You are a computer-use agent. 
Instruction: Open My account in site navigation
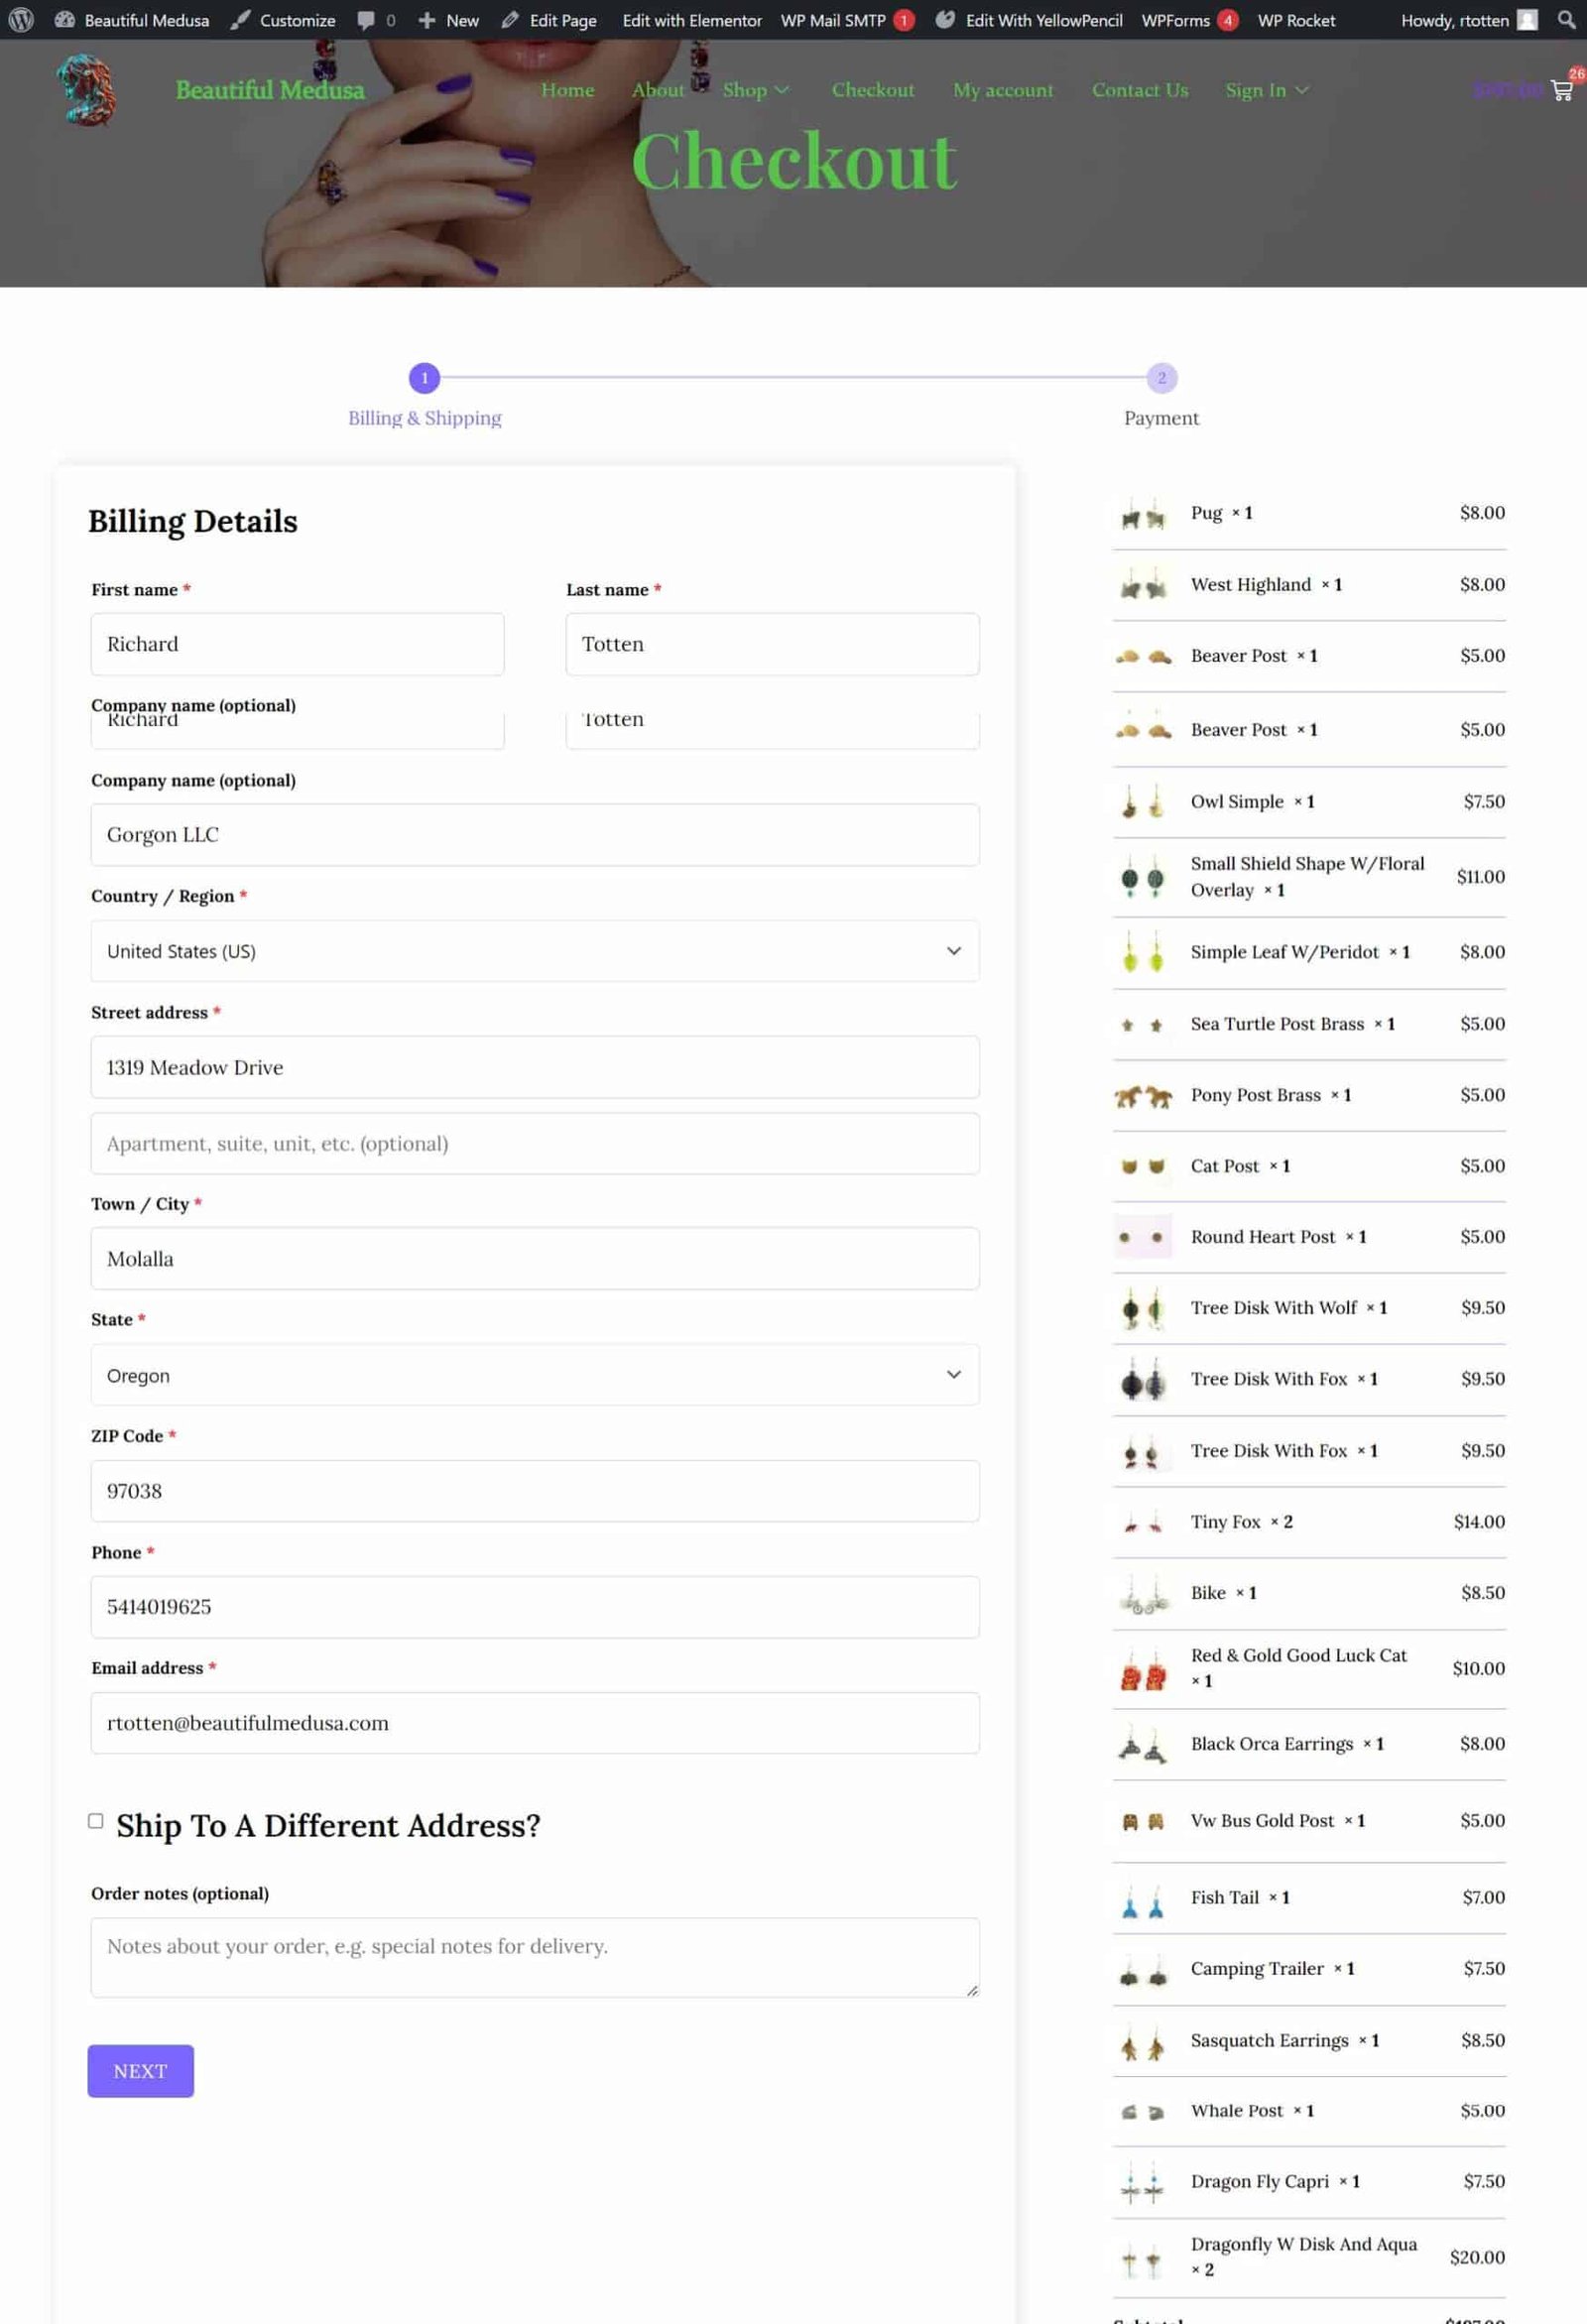coord(1002,90)
